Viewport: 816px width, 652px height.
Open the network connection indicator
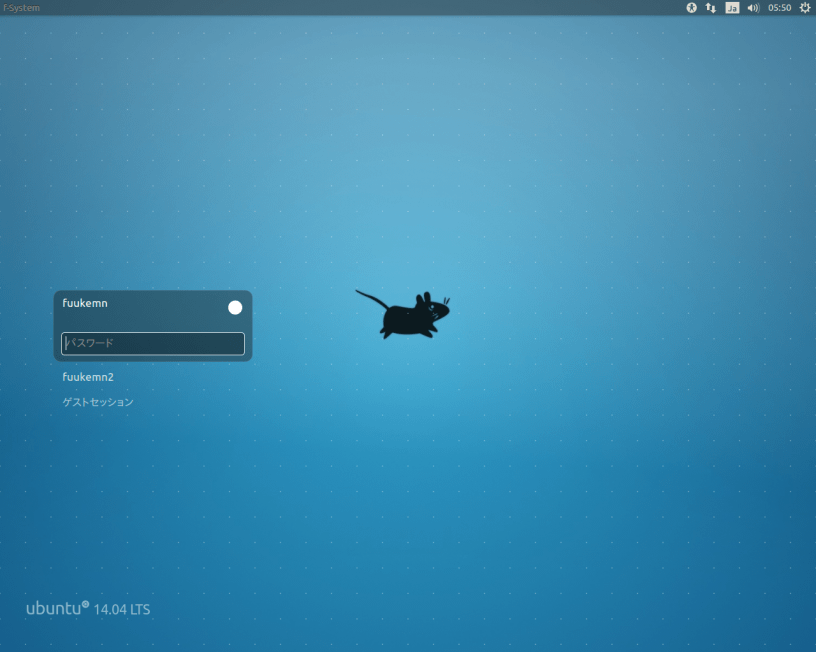pos(710,8)
